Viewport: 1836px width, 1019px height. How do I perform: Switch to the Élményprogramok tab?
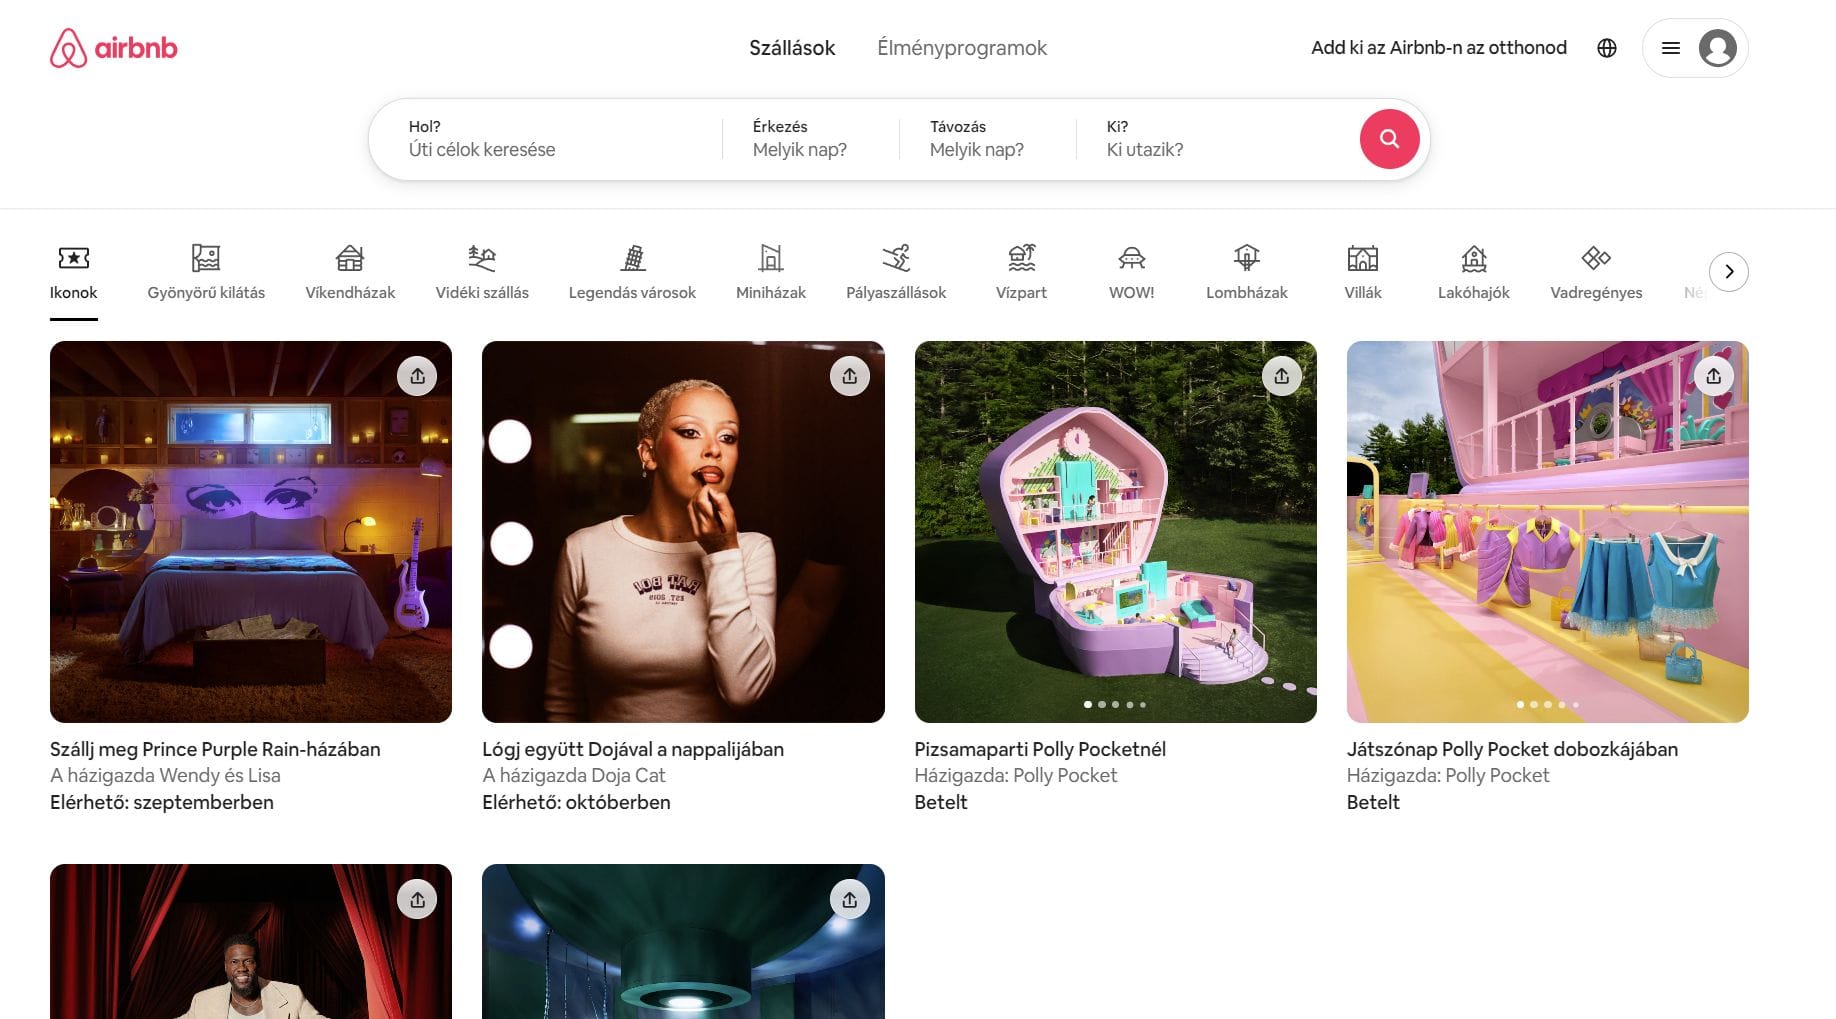(961, 48)
